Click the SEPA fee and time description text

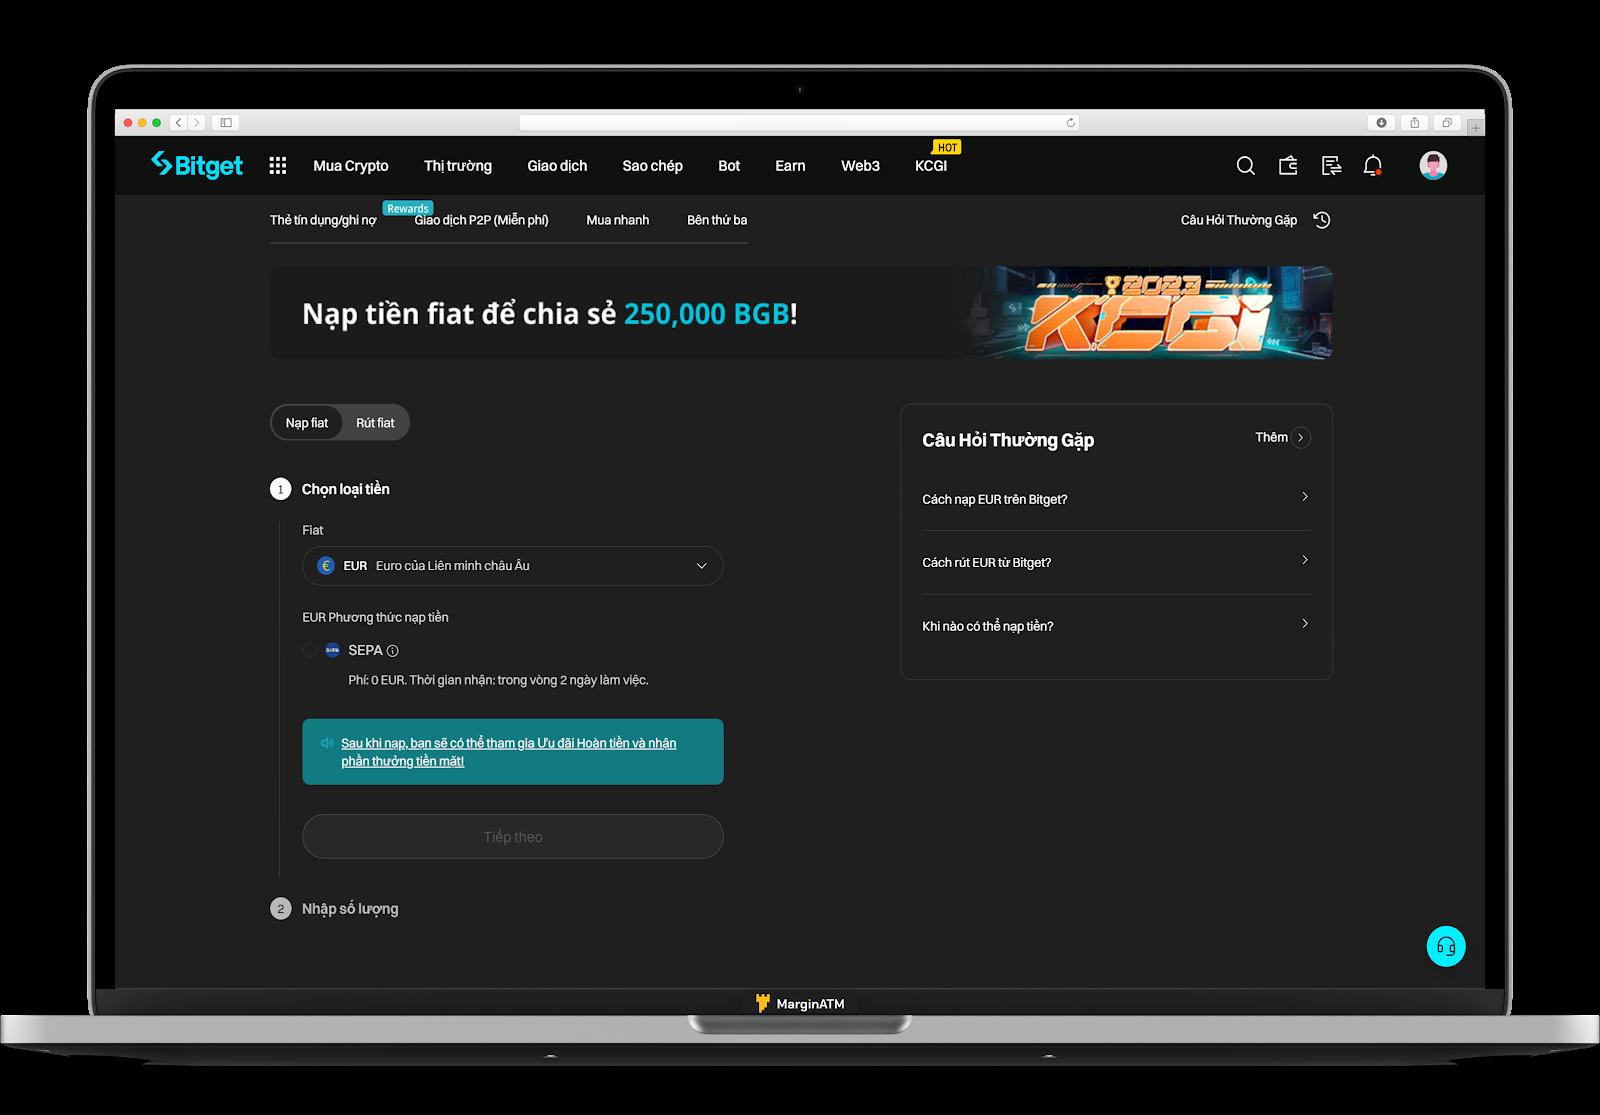(498, 680)
